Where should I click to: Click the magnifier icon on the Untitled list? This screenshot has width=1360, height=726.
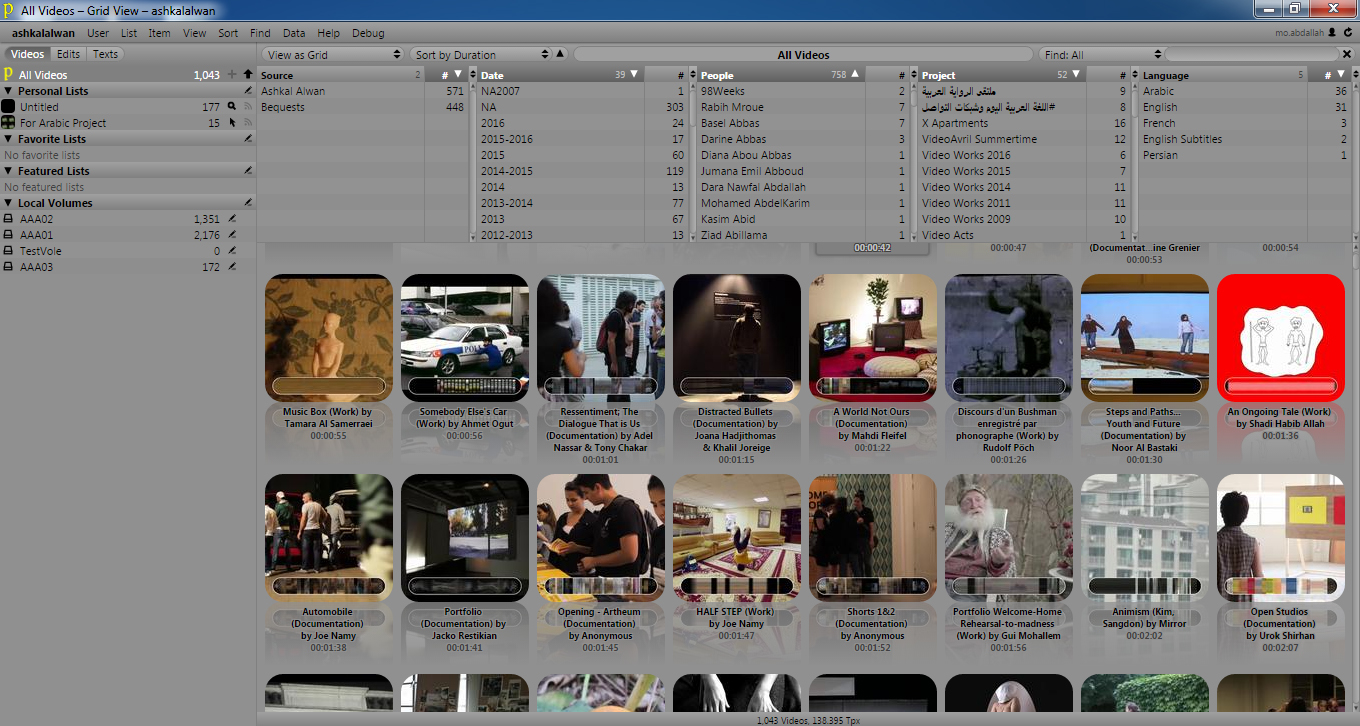232,106
